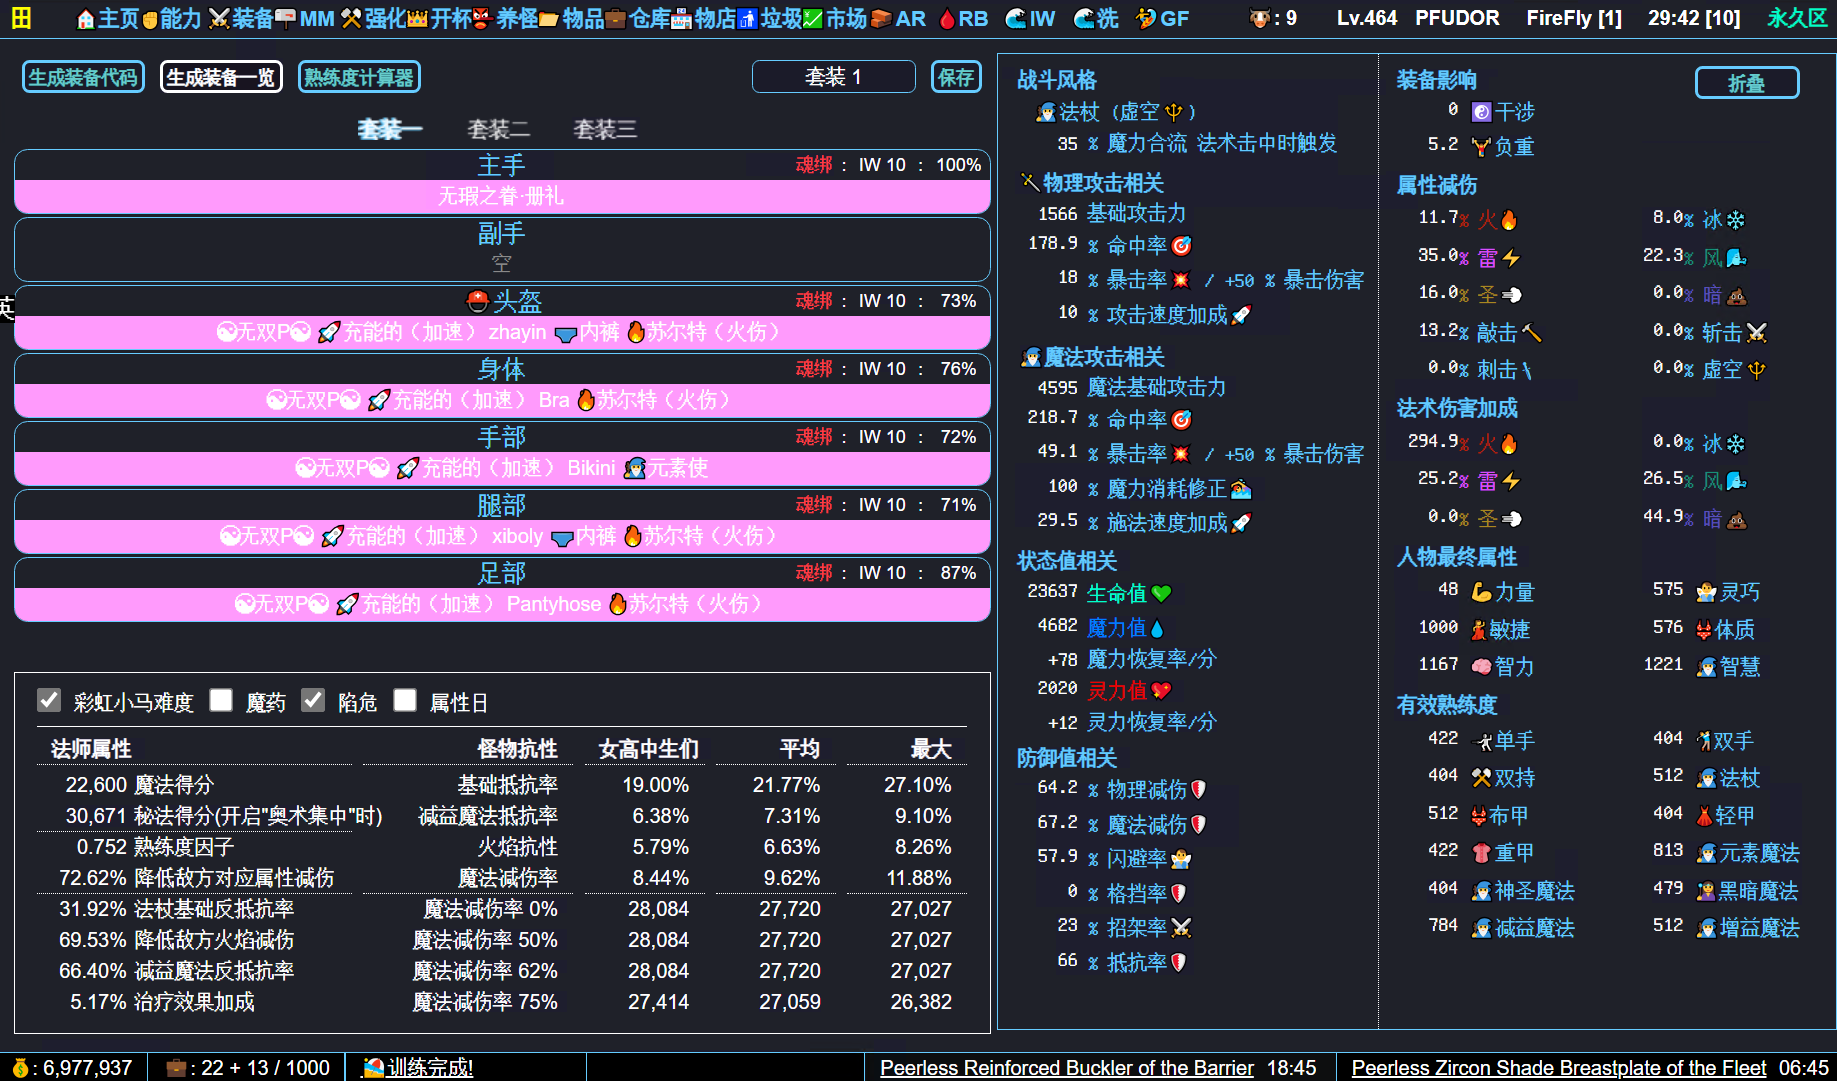1837x1081 pixels.
Task: Expand the 身体 body slot header
Action: click(502, 369)
